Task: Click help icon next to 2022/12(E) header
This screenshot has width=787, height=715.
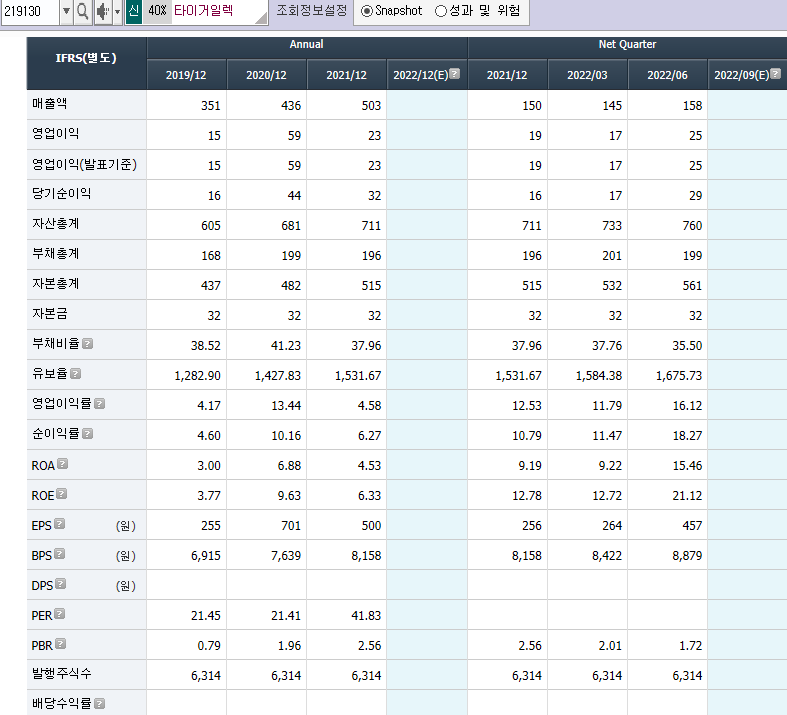Action: point(455,74)
